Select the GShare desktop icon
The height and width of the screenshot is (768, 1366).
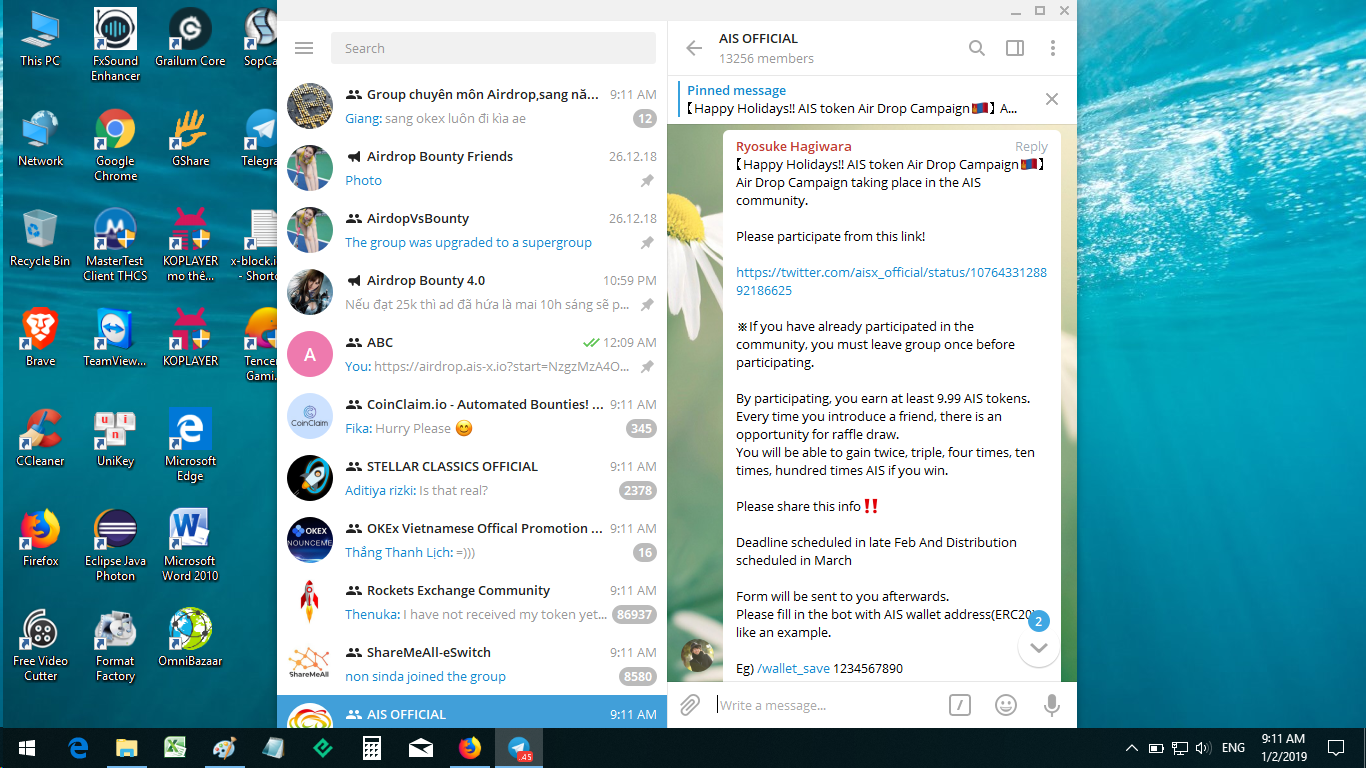[x=190, y=138]
